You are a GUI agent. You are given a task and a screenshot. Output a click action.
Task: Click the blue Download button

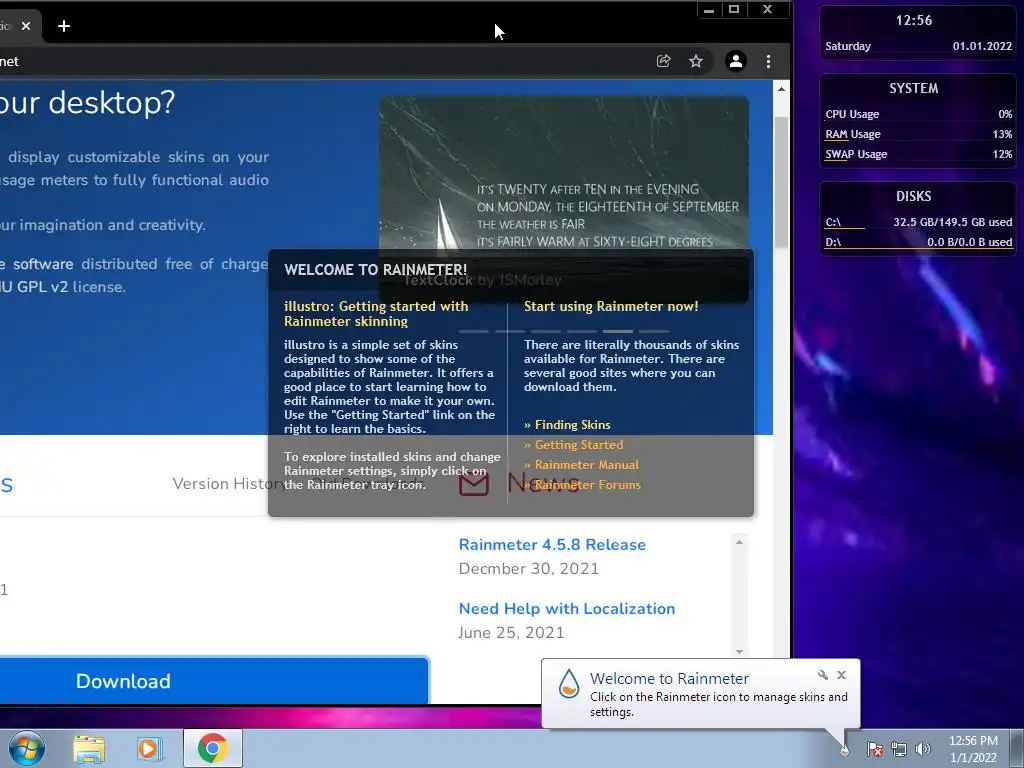point(214,680)
